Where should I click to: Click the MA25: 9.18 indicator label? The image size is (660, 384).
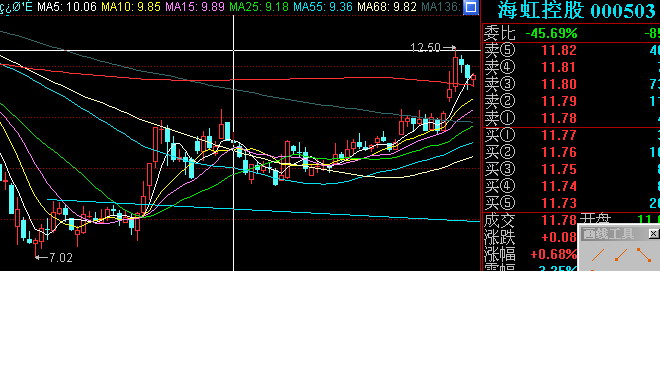point(259,7)
